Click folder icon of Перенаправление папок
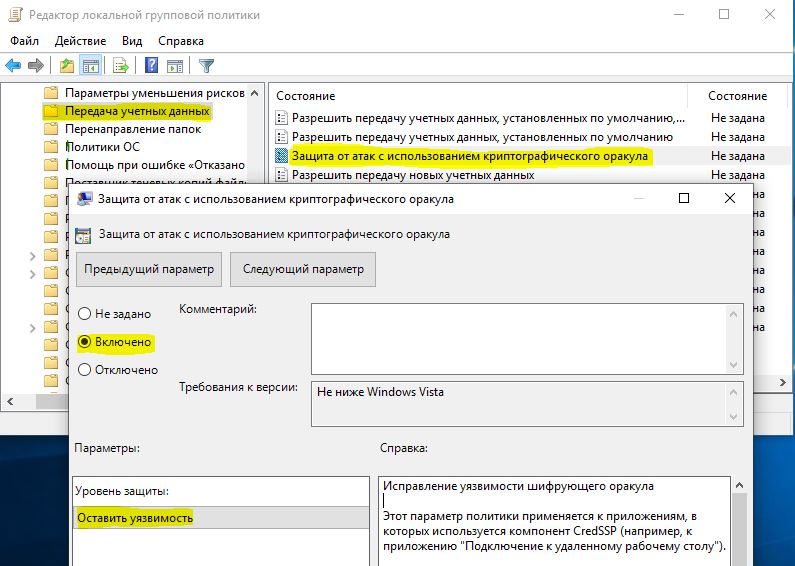 tap(51, 129)
